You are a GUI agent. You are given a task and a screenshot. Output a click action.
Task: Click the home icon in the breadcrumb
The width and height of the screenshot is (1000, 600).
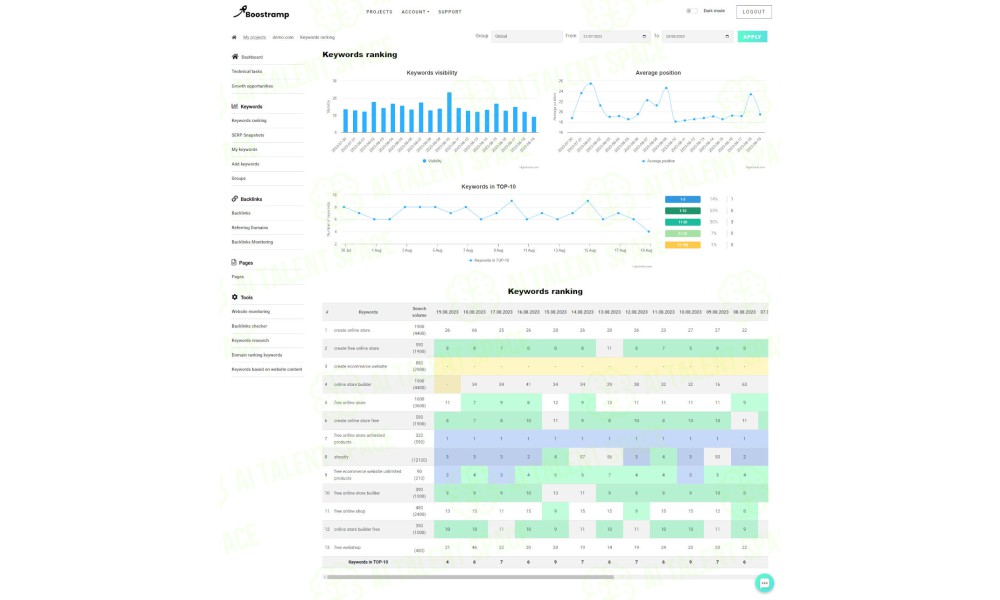point(234,37)
